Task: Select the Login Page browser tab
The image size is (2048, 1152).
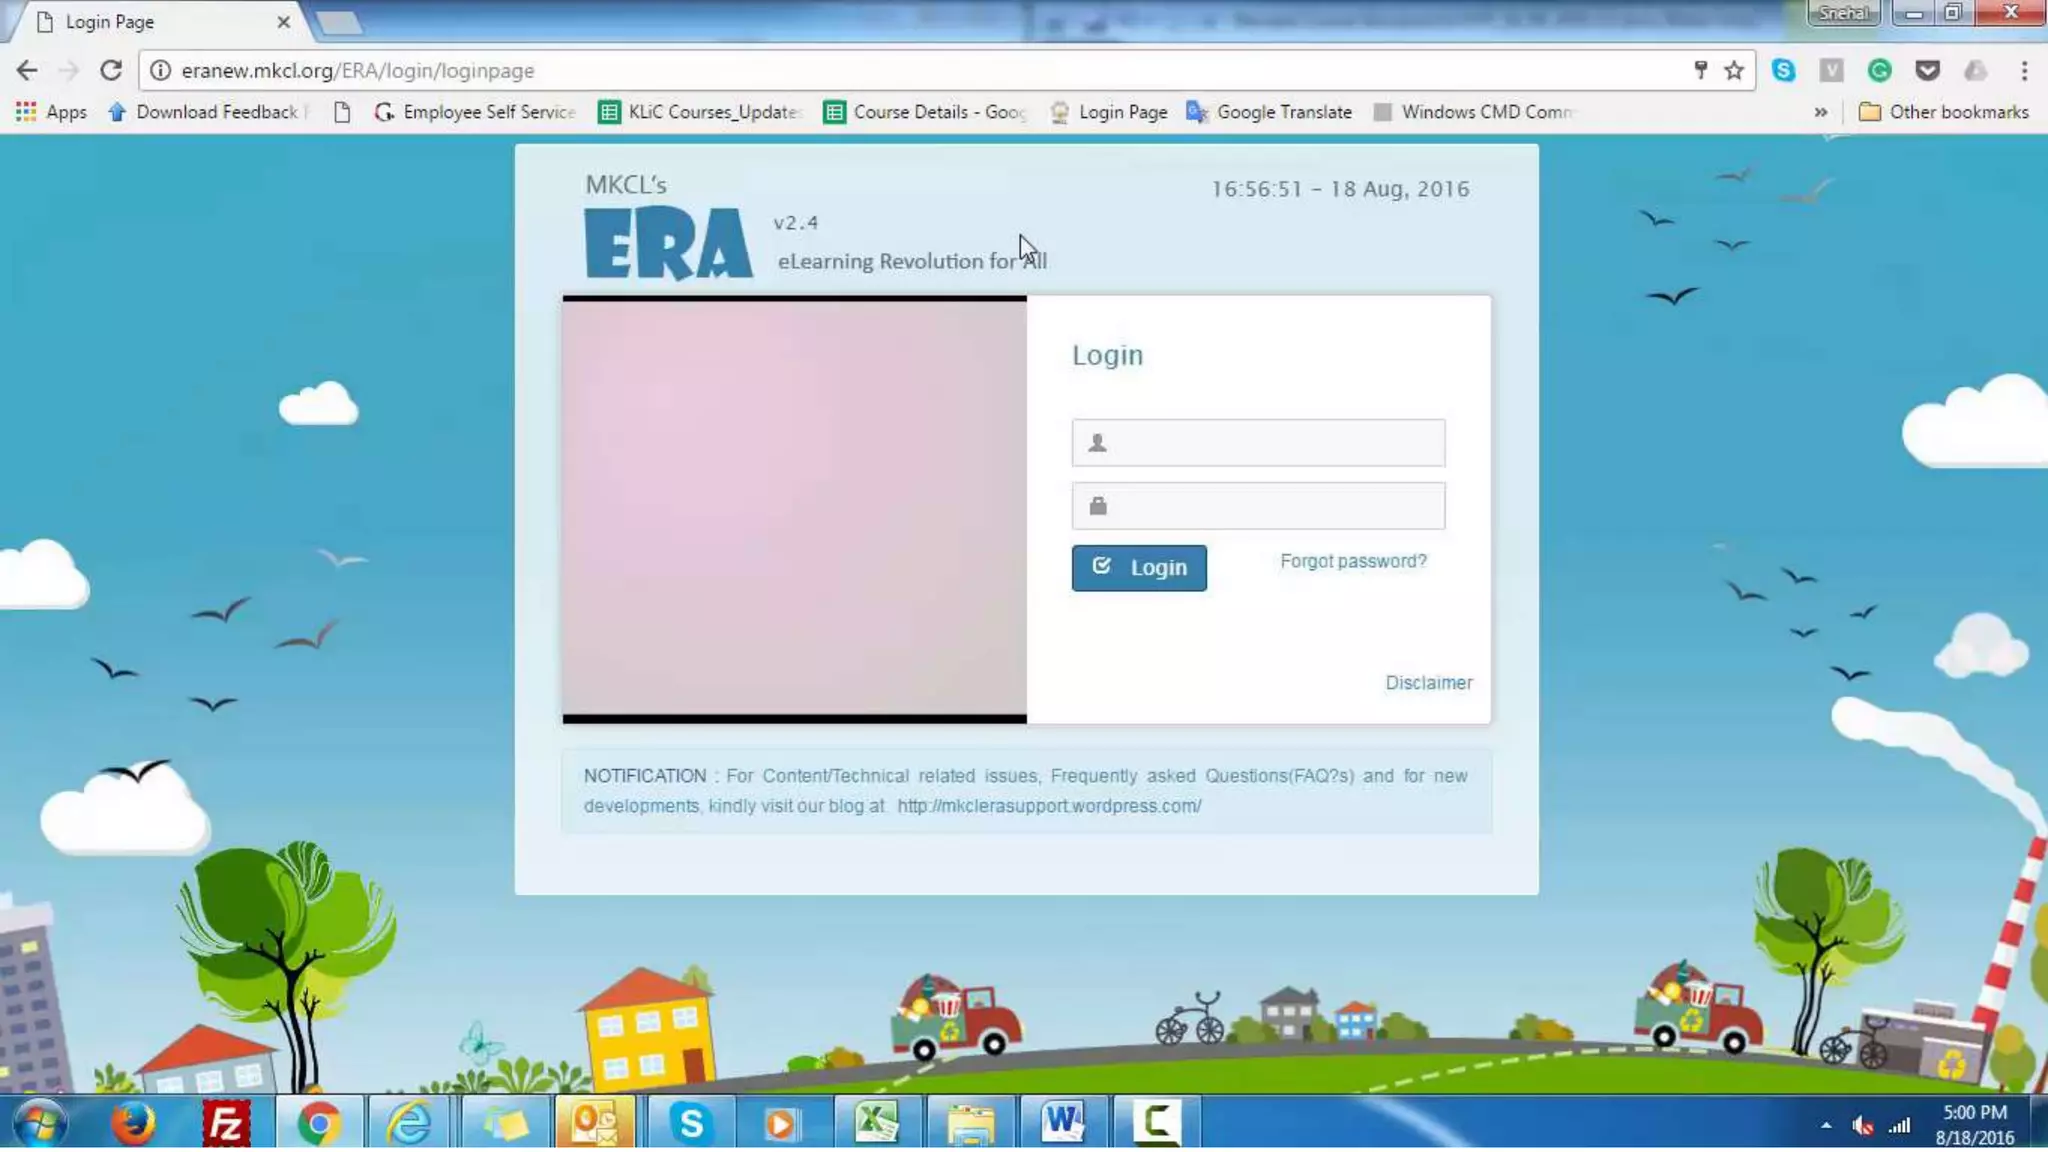Action: (150, 22)
